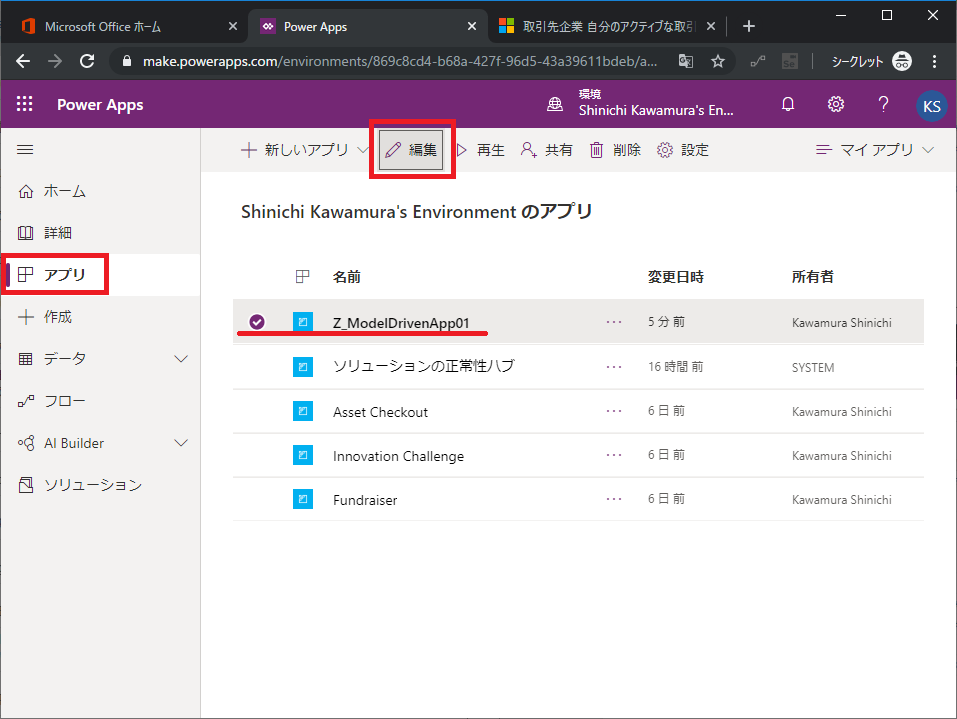This screenshot has height=719, width=957.
Task: Click the incognito シークレット icon
Action: point(901,61)
